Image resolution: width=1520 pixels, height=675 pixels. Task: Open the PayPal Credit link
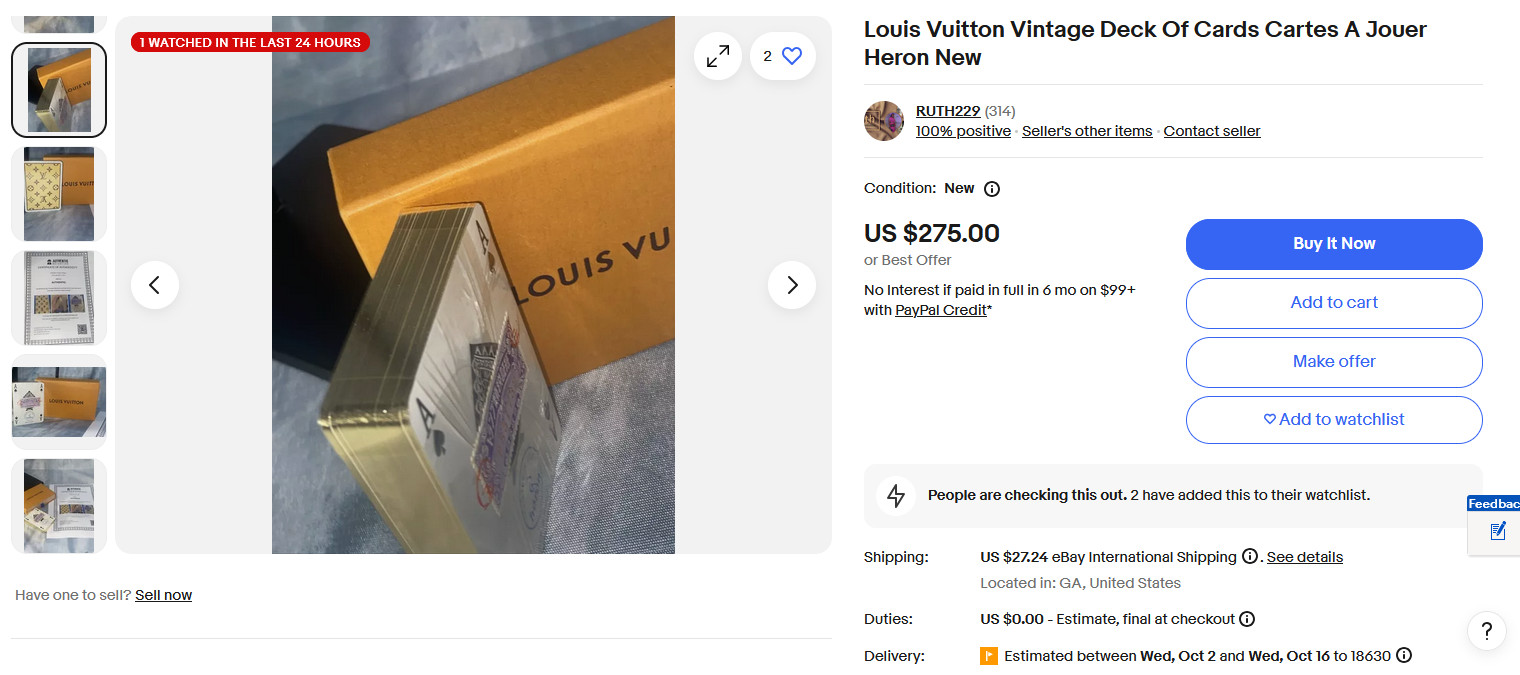[x=940, y=310]
